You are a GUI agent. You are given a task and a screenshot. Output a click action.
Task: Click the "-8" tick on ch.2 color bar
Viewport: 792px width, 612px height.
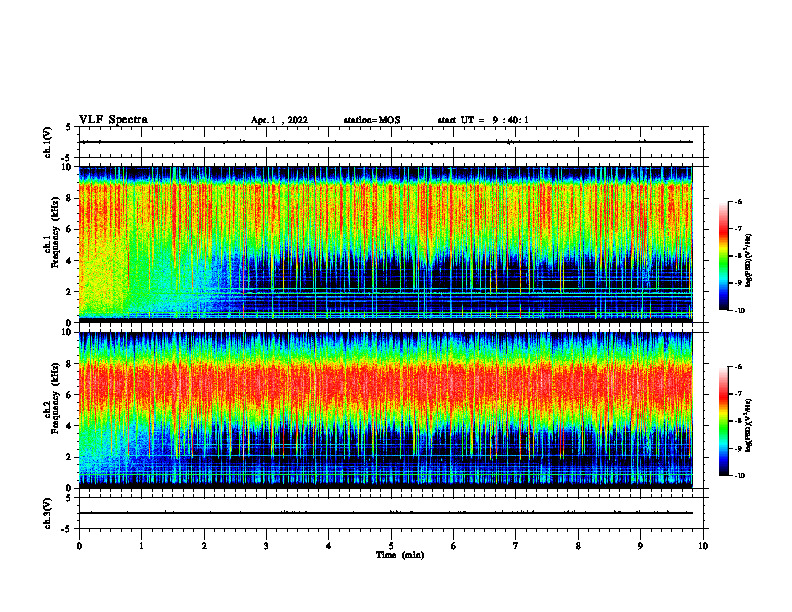738,421
